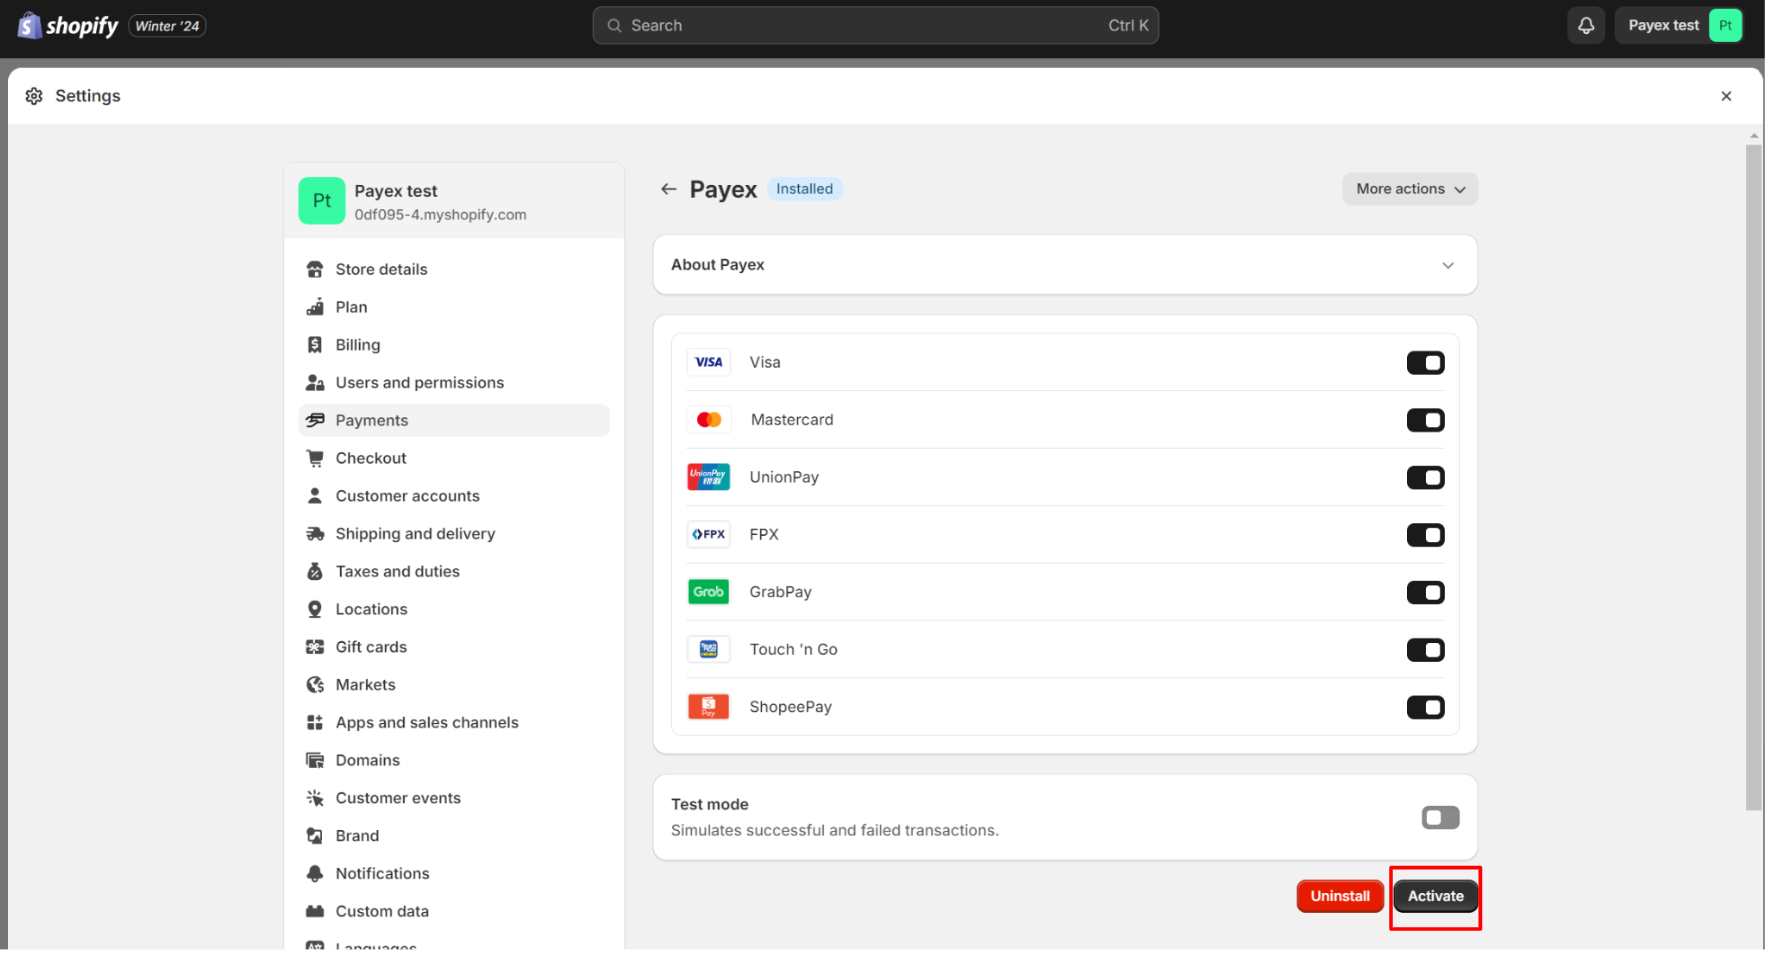The width and height of the screenshot is (1765, 961).
Task: Click the Customer events icon
Action: coord(315,798)
